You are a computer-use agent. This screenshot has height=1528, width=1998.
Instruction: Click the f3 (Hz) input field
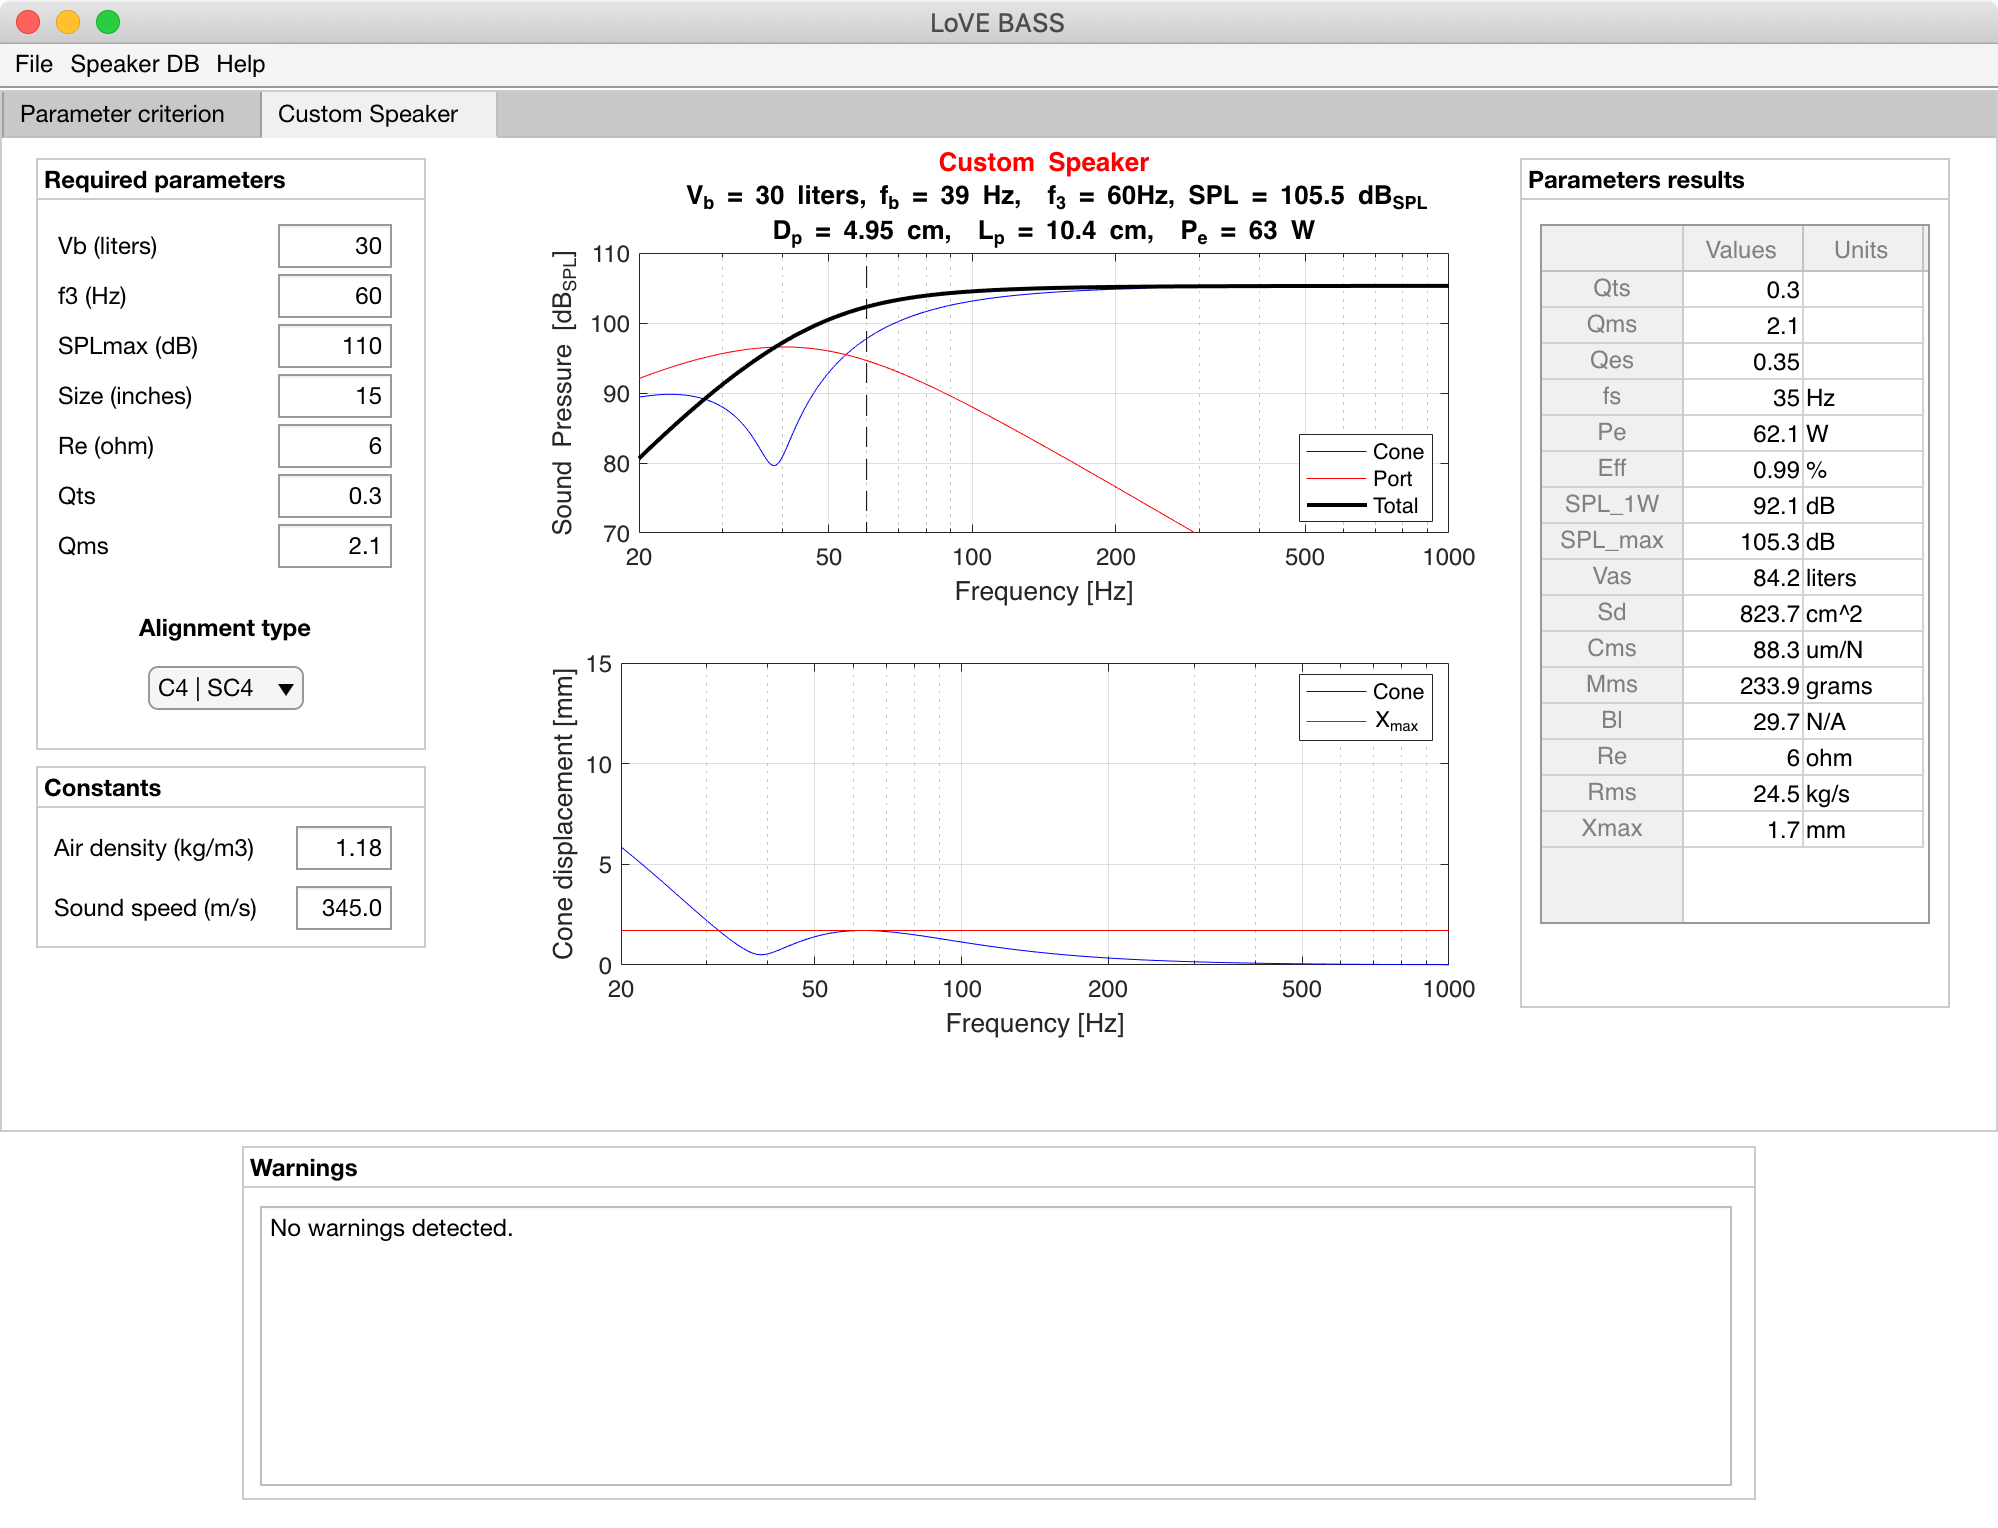point(334,296)
